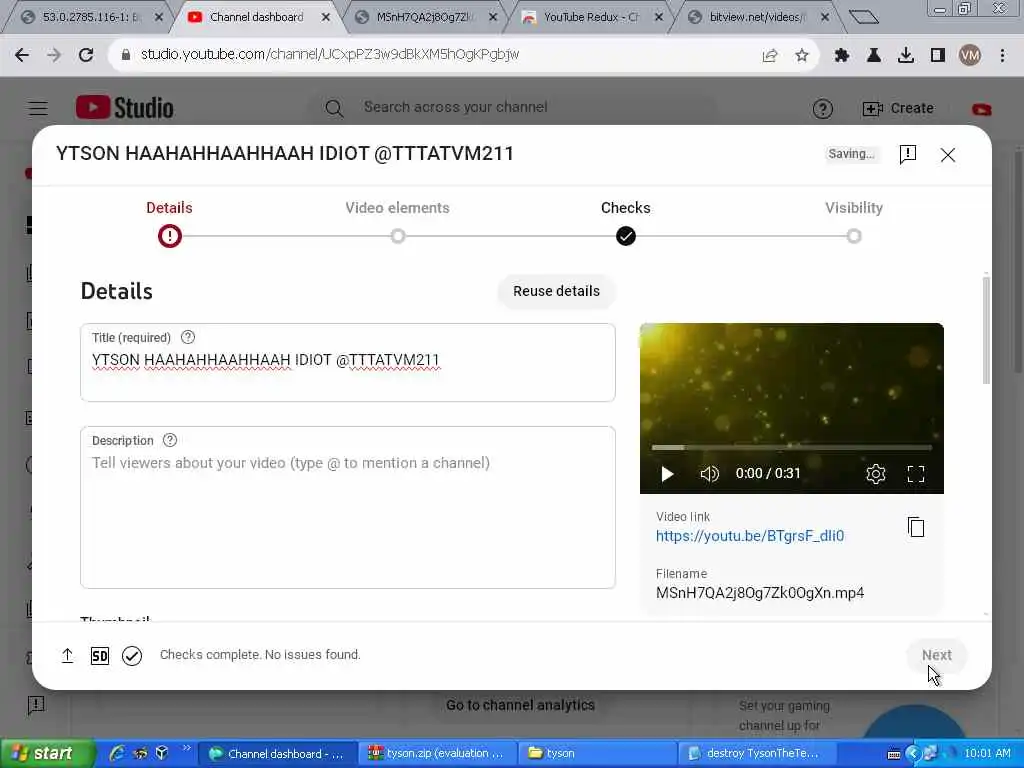Open browser downloads icon
Screen dimensions: 1024x768
(906, 56)
